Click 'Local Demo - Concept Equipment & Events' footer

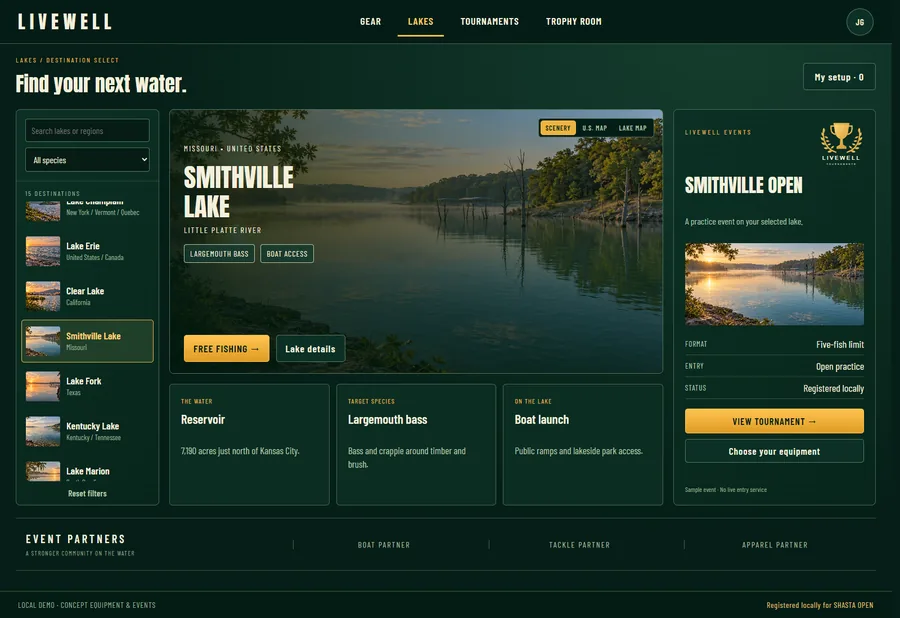[x=87, y=605]
